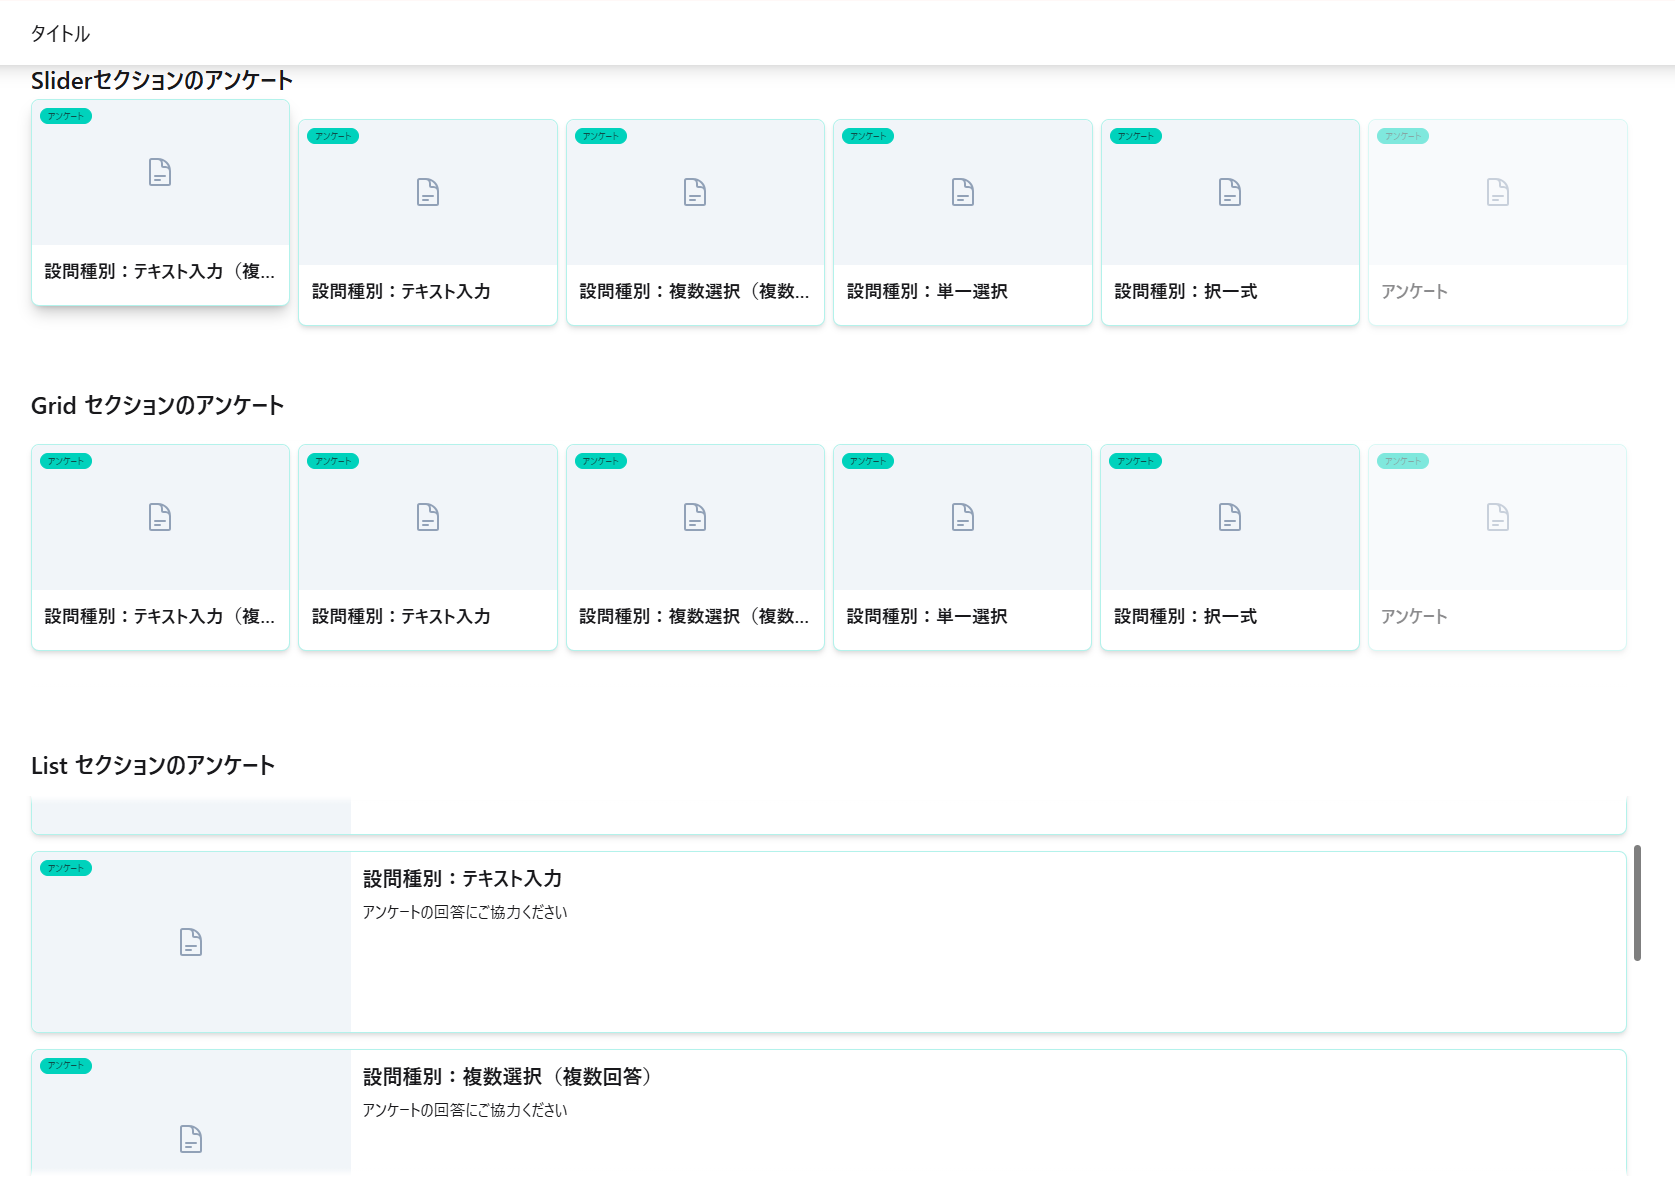Click document icon on Grid 単一選択 card
Screen dimensions: 1675x1203
tap(962, 517)
